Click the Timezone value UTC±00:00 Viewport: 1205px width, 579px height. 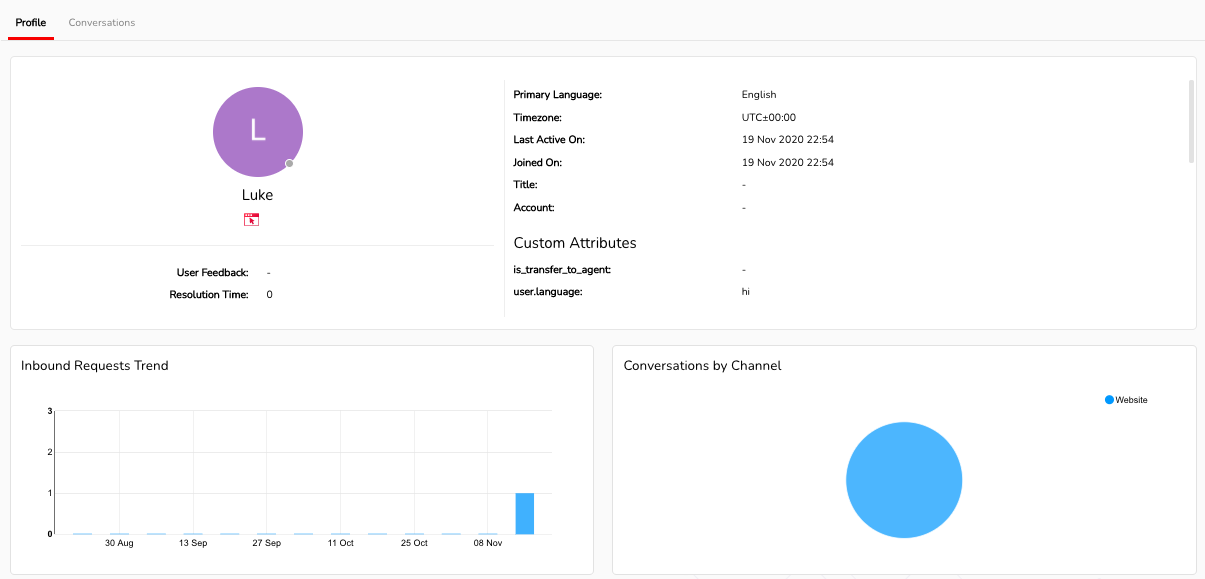(x=769, y=117)
